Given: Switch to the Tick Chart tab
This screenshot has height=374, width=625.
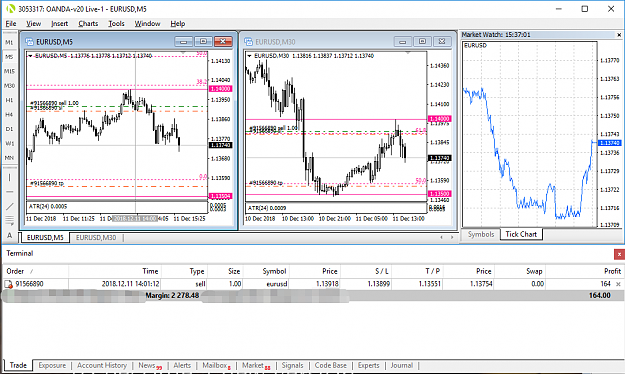Looking at the screenshot, I should point(521,234).
